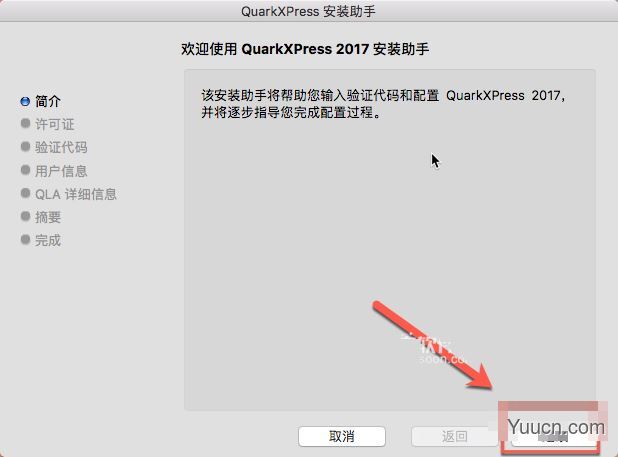Select the 摘要 step label
The width and height of the screenshot is (618, 457).
[48, 217]
